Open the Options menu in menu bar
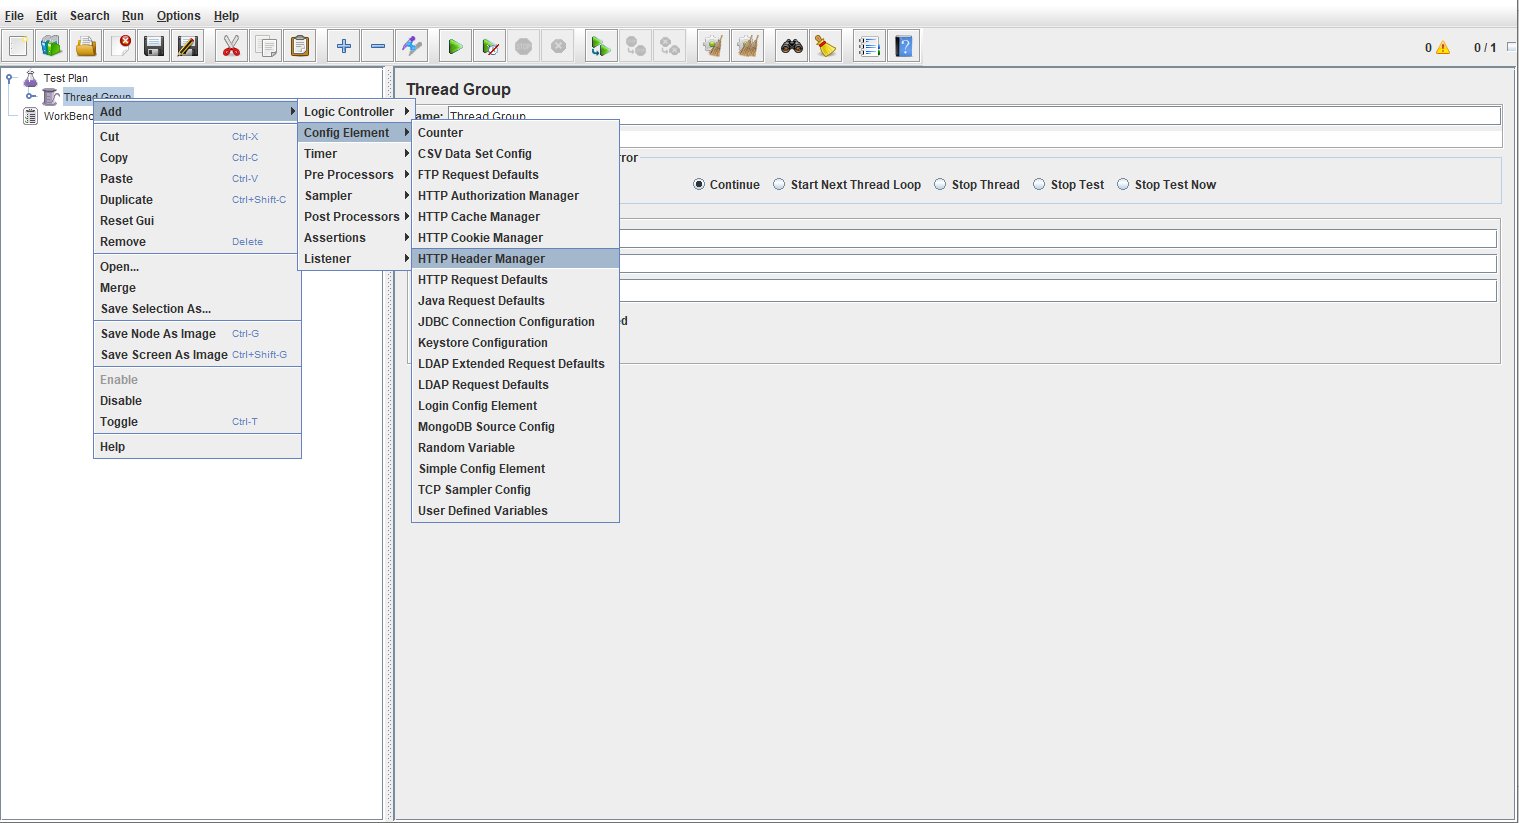Image resolution: width=1519 pixels, height=823 pixels. click(178, 16)
